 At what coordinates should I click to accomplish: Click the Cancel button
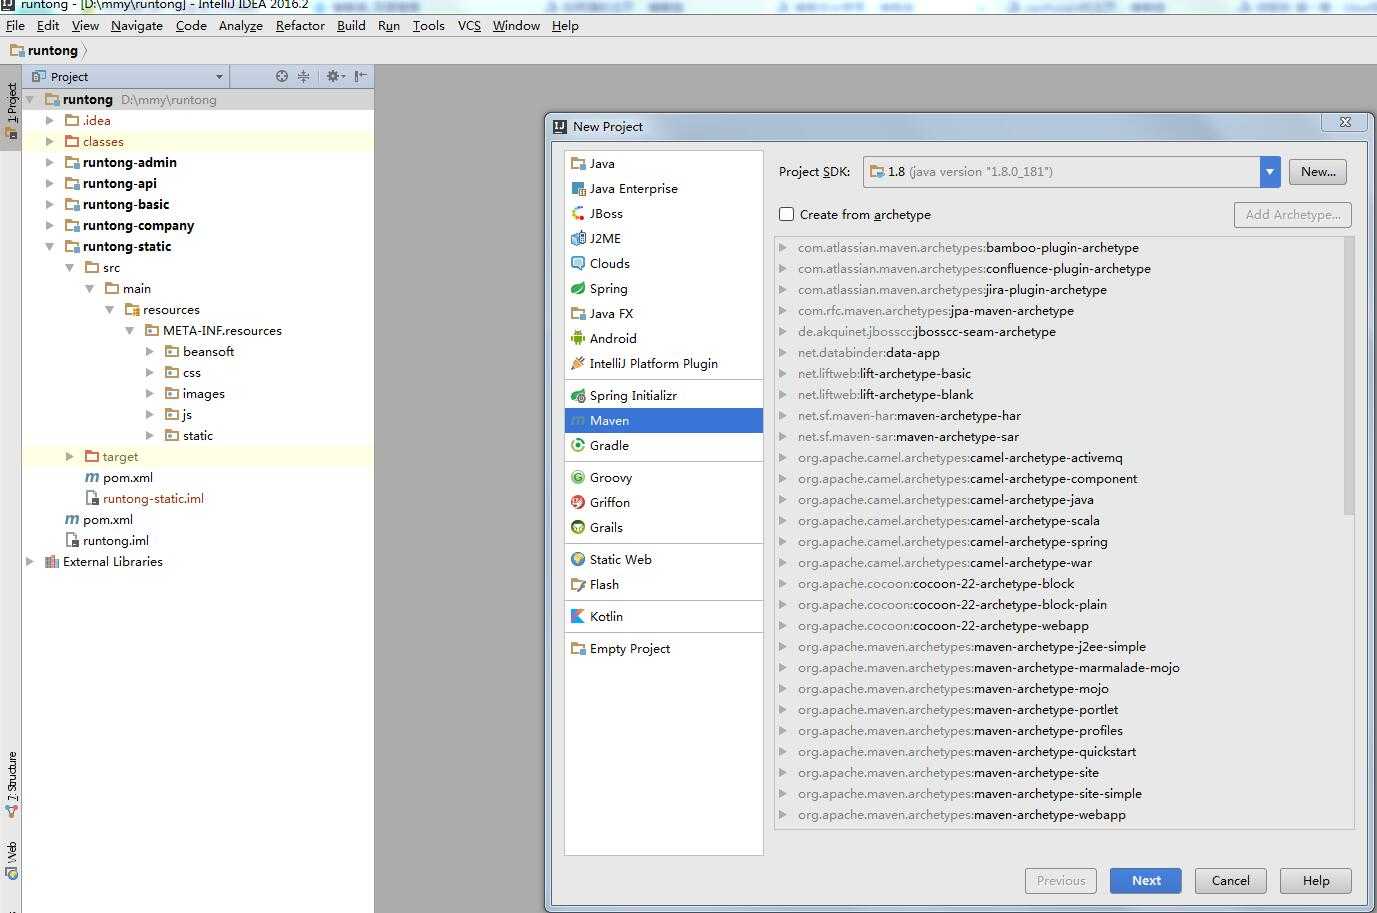[1231, 881]
